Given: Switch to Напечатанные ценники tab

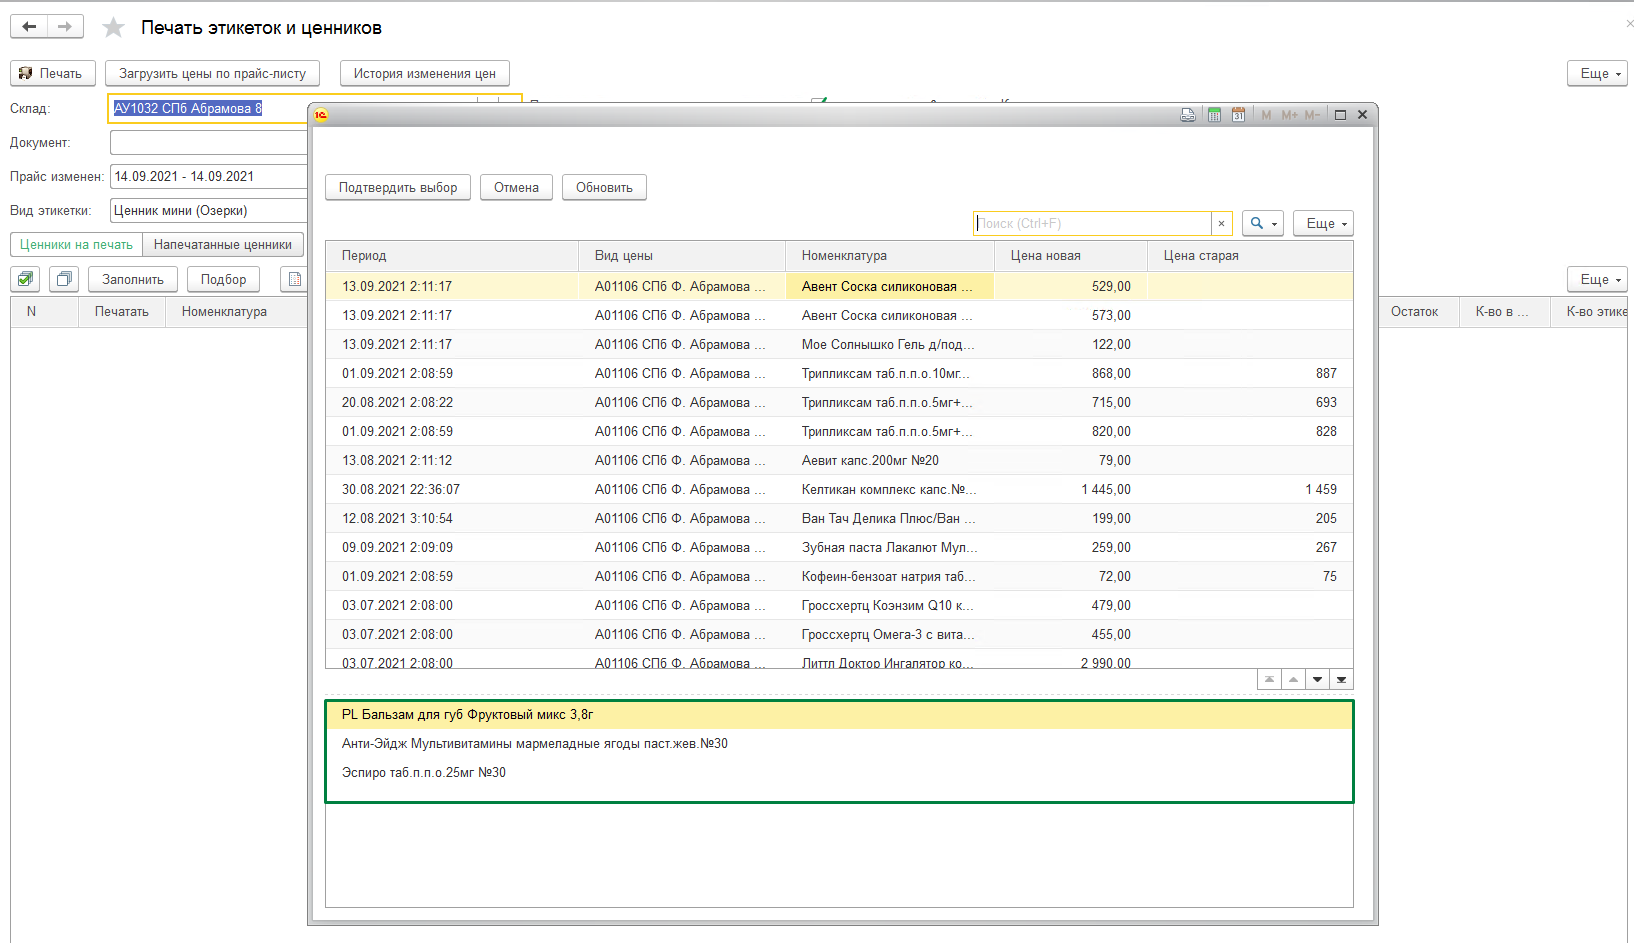Looking at the screenshot, I should tap(222, 245).
